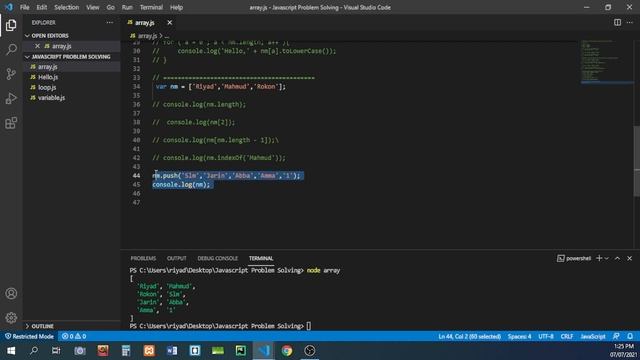
Task: Switch to the Debug Console tab
Action: [218, 258]
